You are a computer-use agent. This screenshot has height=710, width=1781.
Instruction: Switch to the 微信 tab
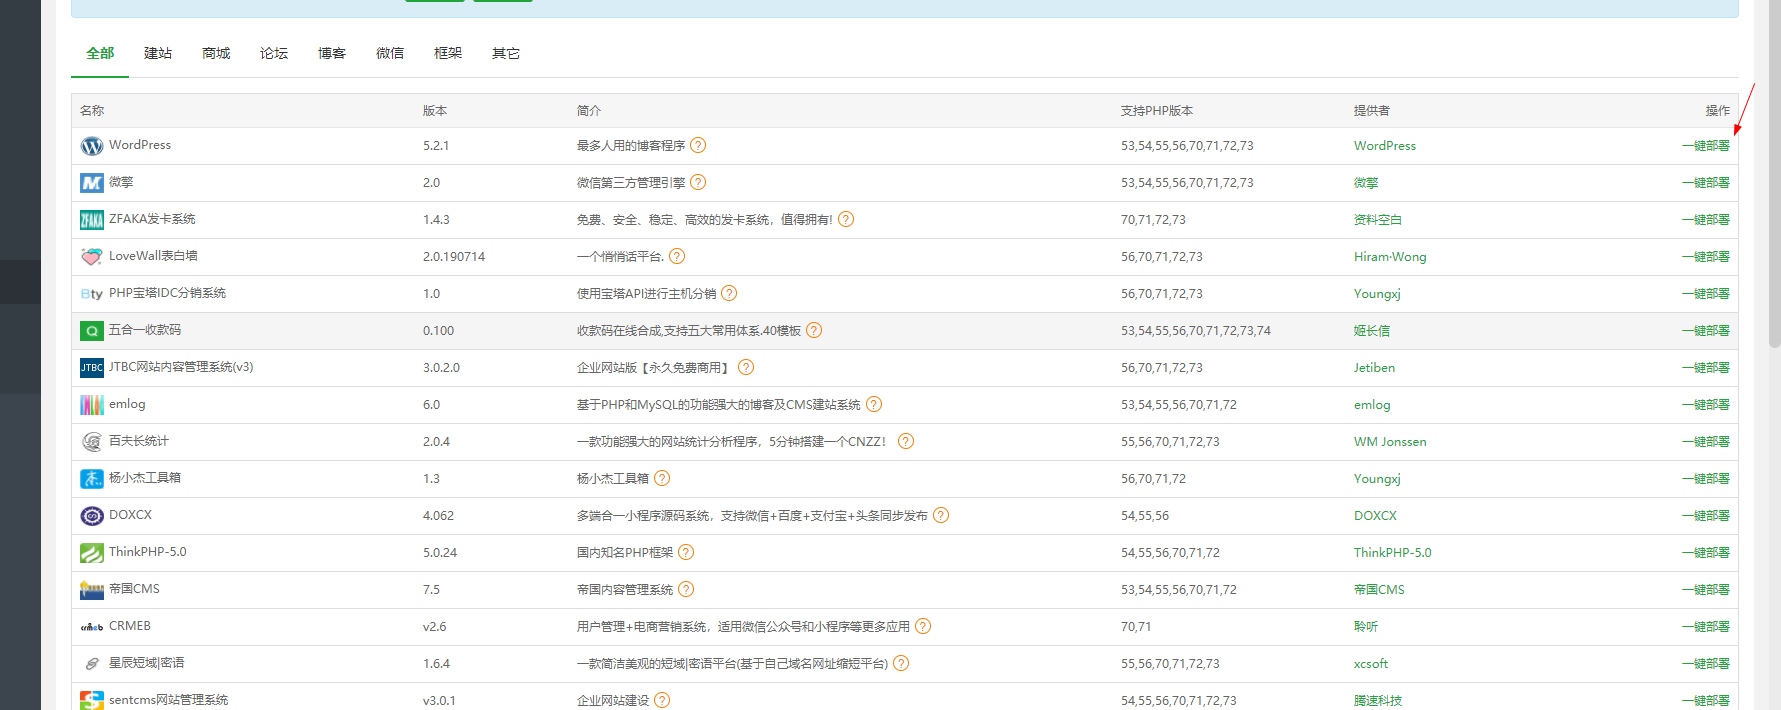click(x=390, y=54)
